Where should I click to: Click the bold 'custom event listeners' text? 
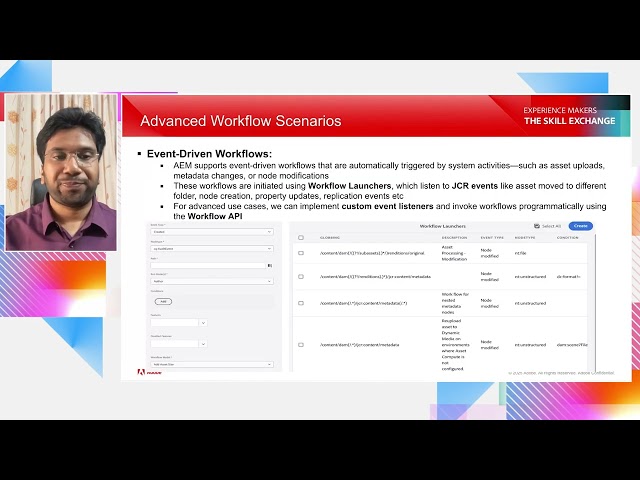coord(387,207)
